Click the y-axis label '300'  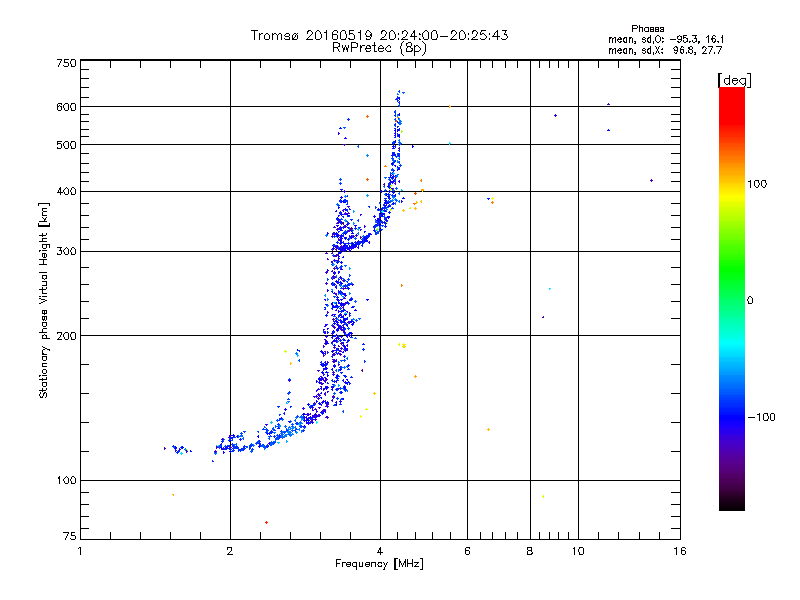click(x=66, y=252)
